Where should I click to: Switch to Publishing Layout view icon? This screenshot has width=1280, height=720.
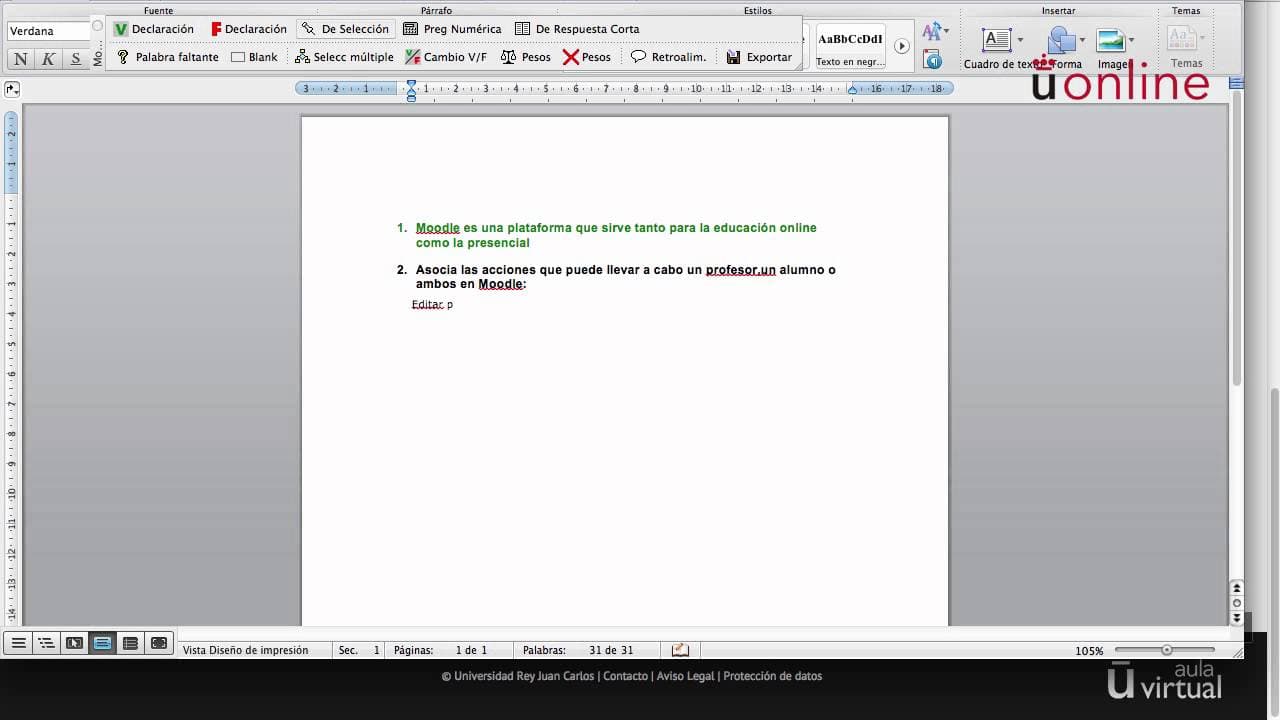tap(74, 643)
